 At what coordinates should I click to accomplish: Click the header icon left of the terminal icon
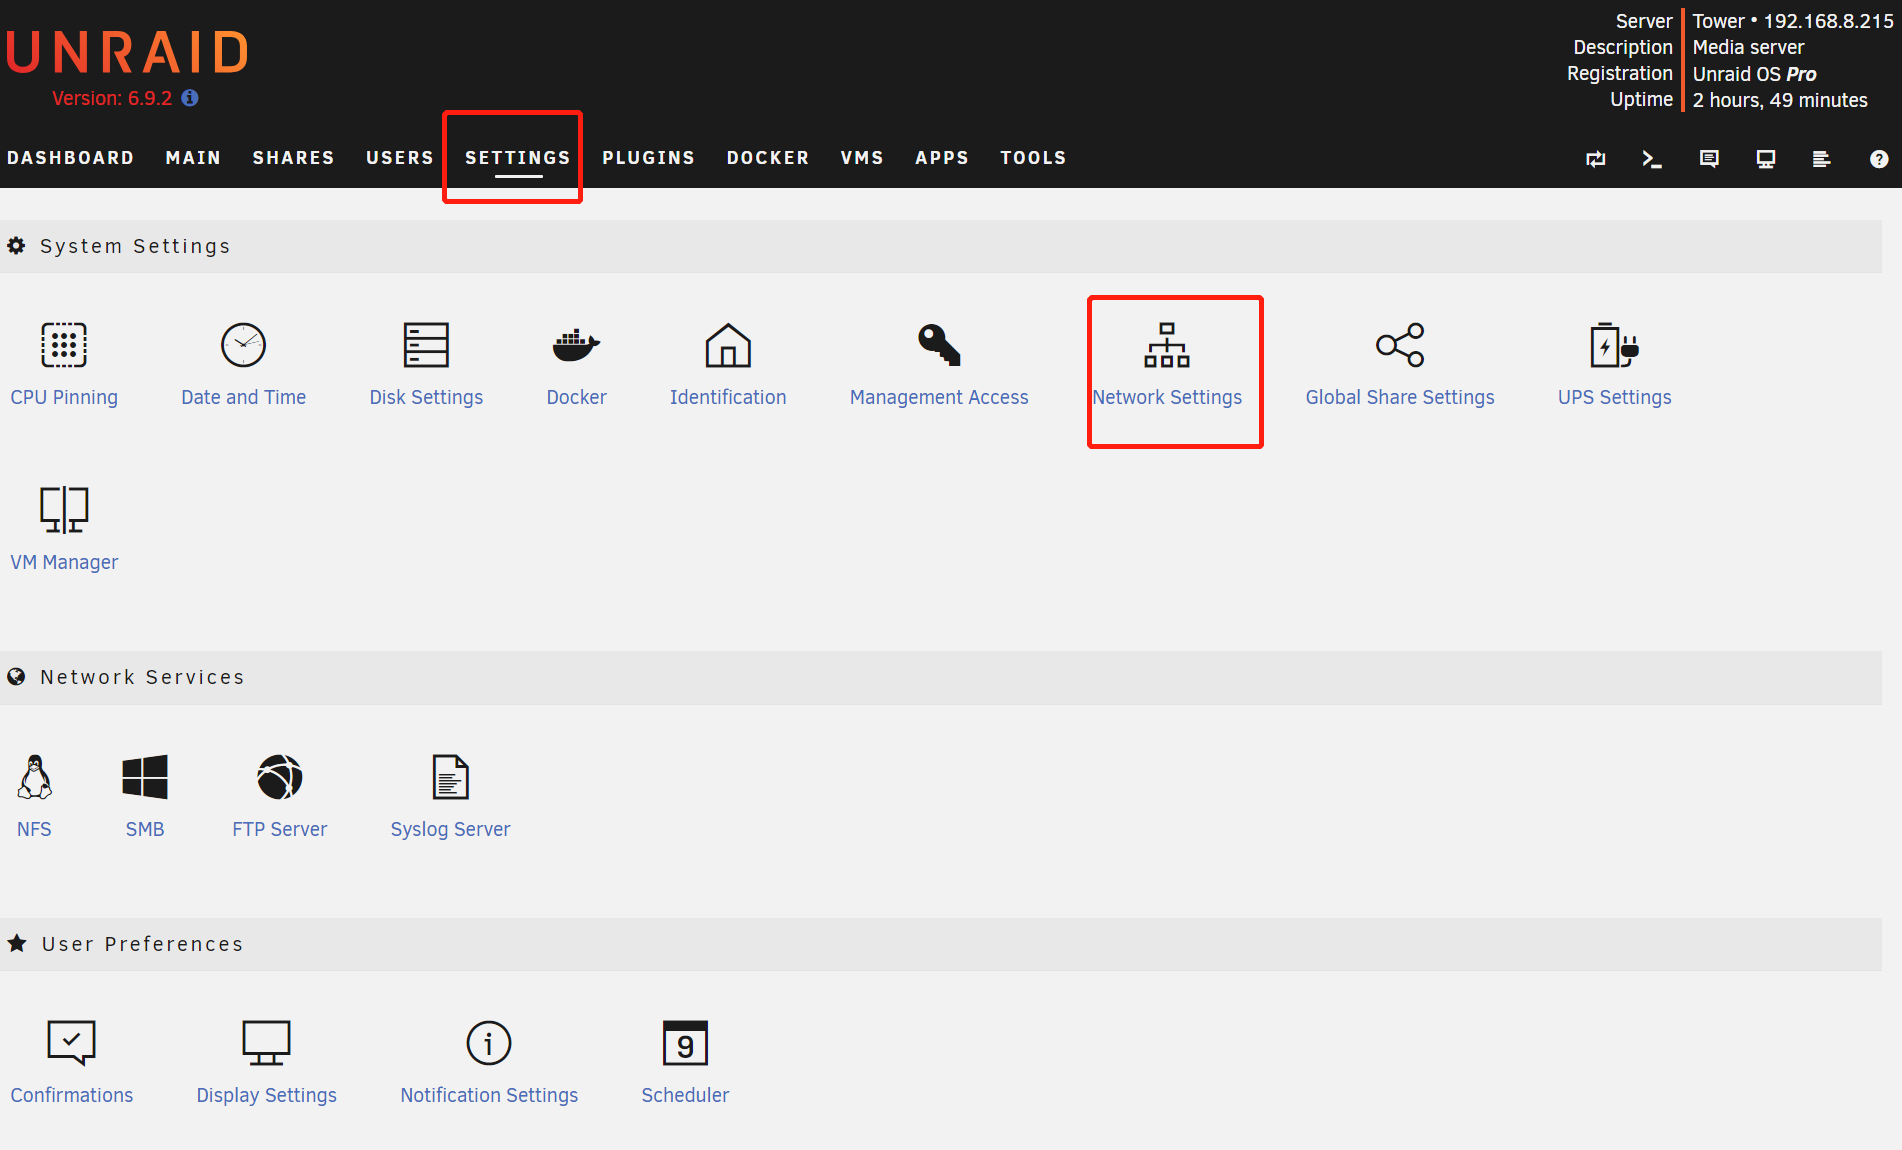pos(1596,159)
